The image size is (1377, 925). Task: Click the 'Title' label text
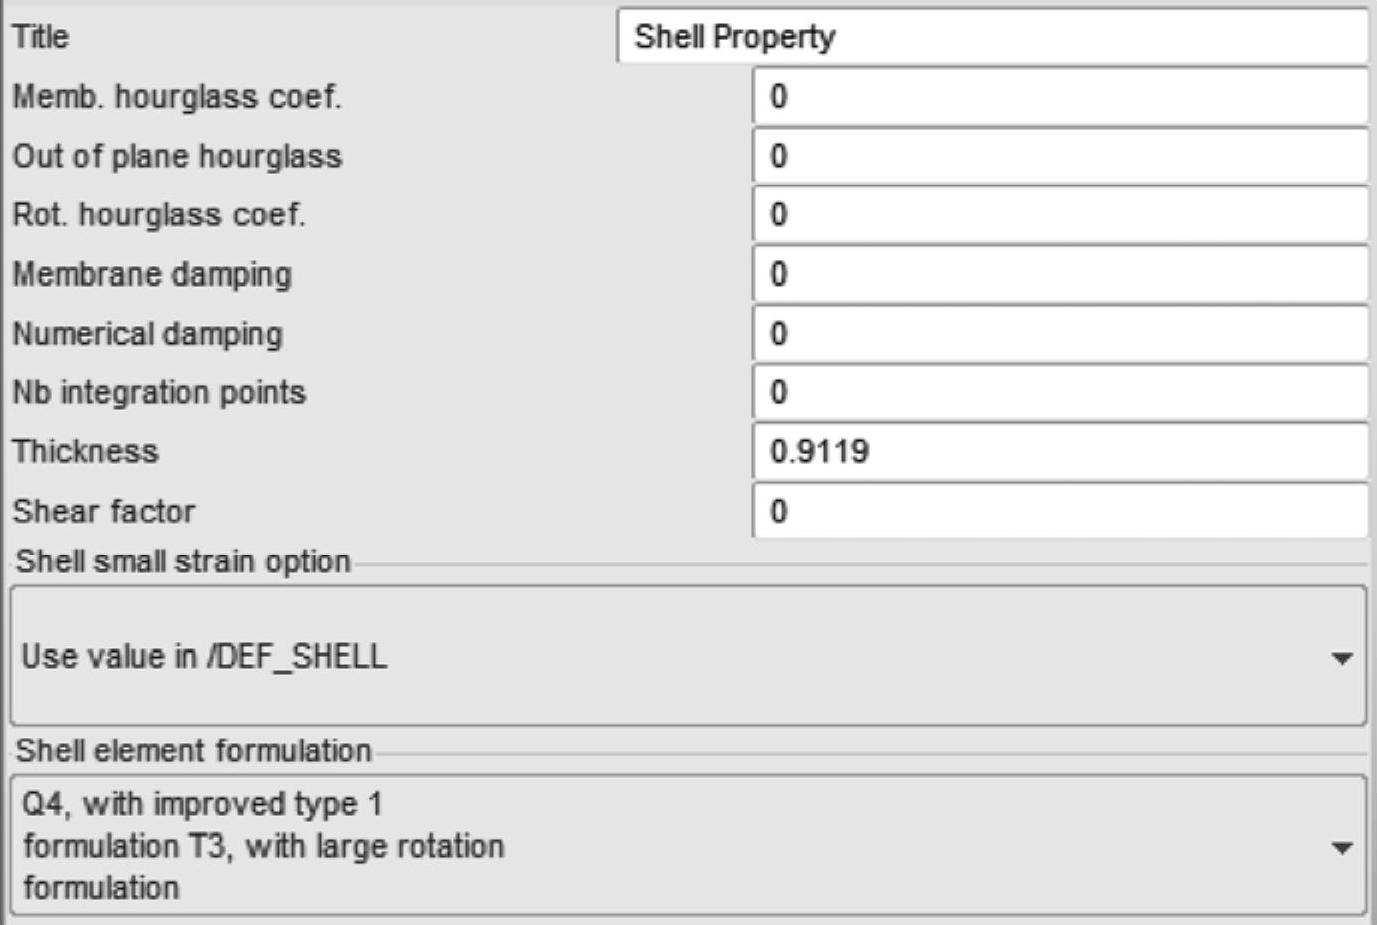pos(41,37)
